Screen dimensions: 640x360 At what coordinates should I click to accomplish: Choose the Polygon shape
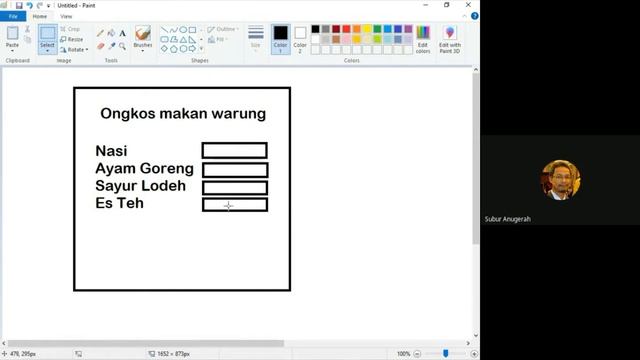[173, 39]
